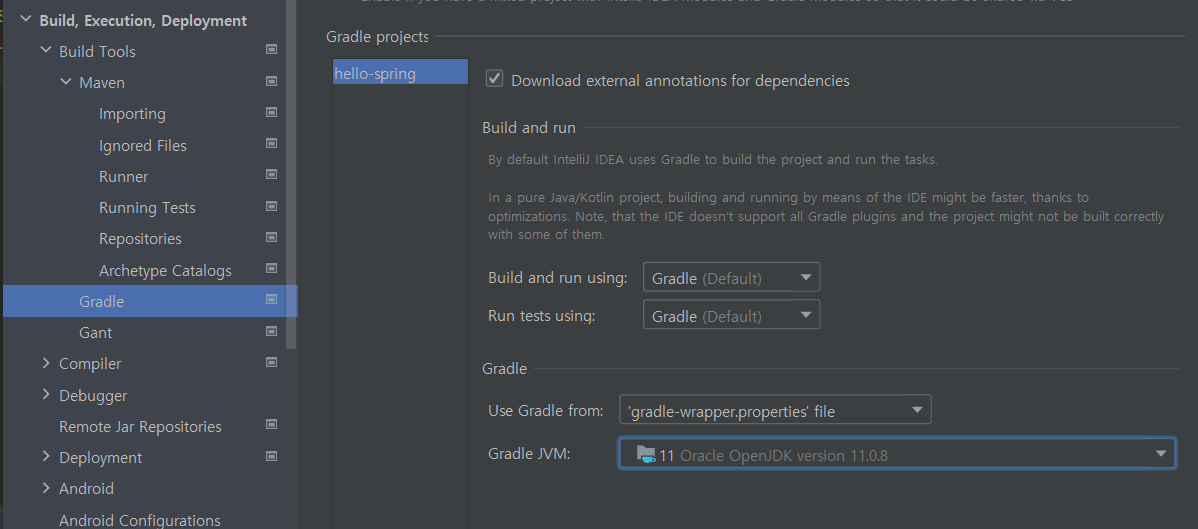Screen dimensions: 1198x529
Task: Select Importing settings page
Action: point(132,114)
